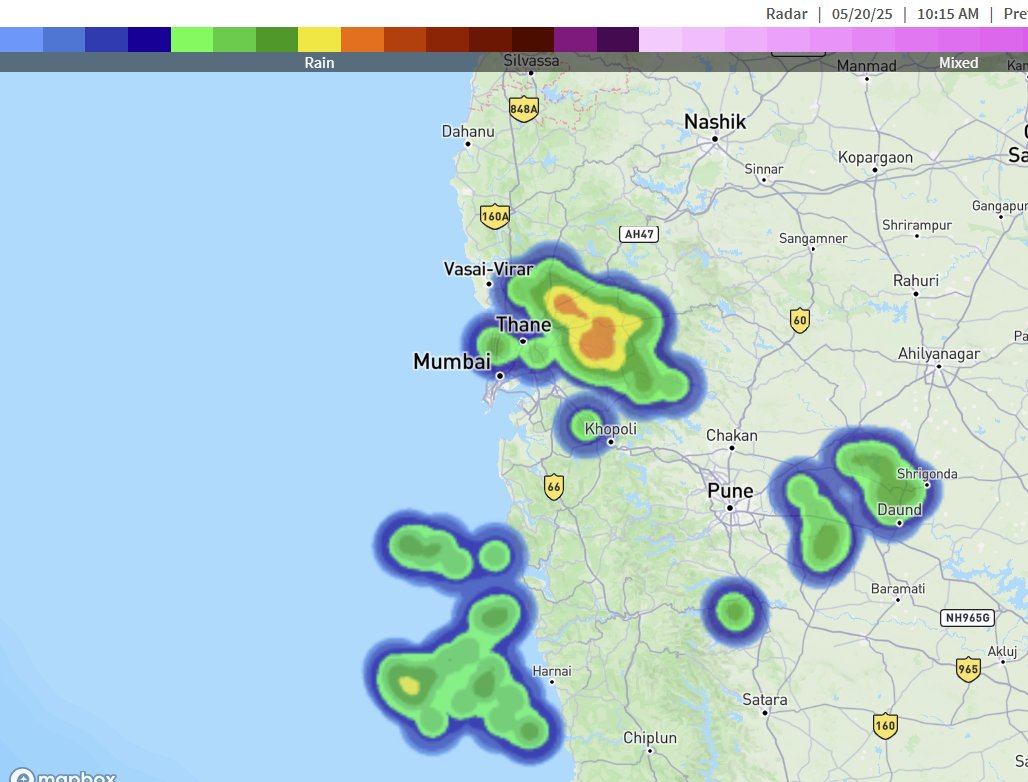Pick the lightest pink mixed legend swatch
The width and height of the screenshot is (1028, 782).
pyautogui.click(x=660, y=39)
